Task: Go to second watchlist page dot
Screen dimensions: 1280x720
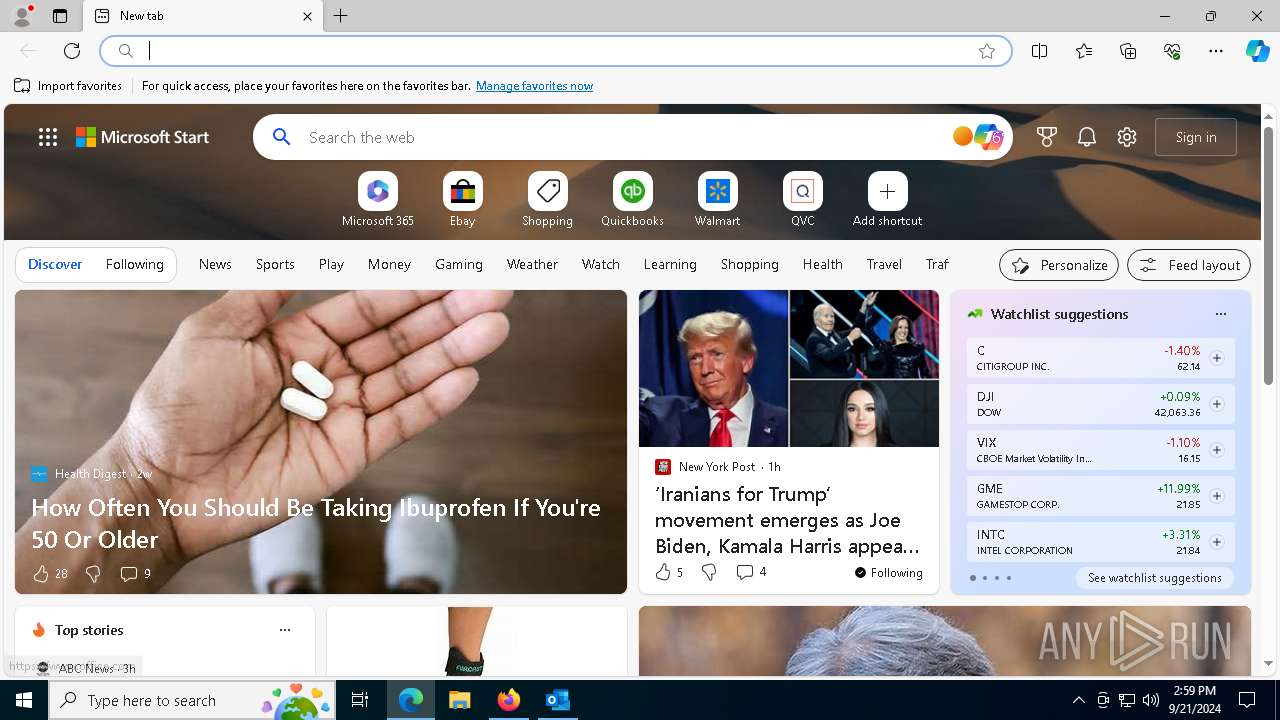Action: pos(984,578)
